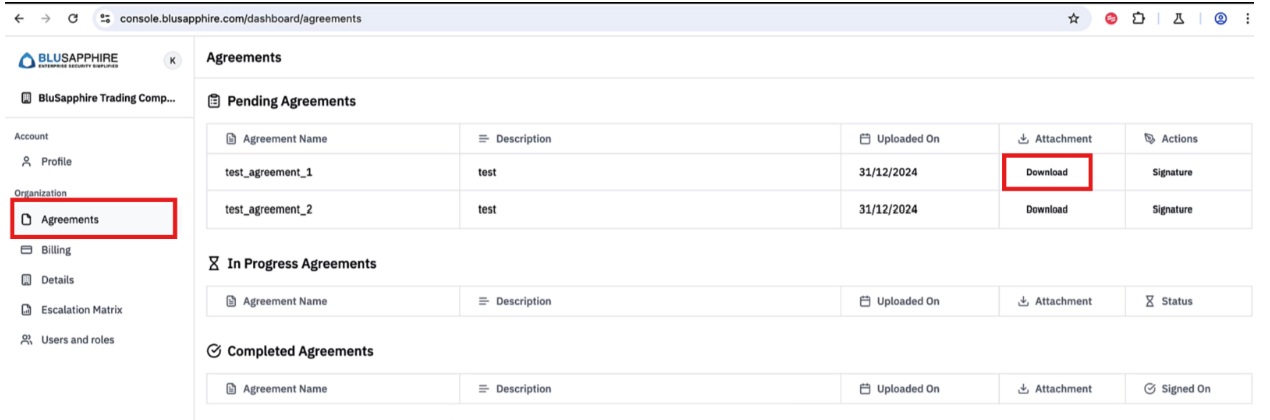Click the browser address bar URL
The height and width of the screenshot is (420, 1270).
pyautogui.click(x=240, y=18)
